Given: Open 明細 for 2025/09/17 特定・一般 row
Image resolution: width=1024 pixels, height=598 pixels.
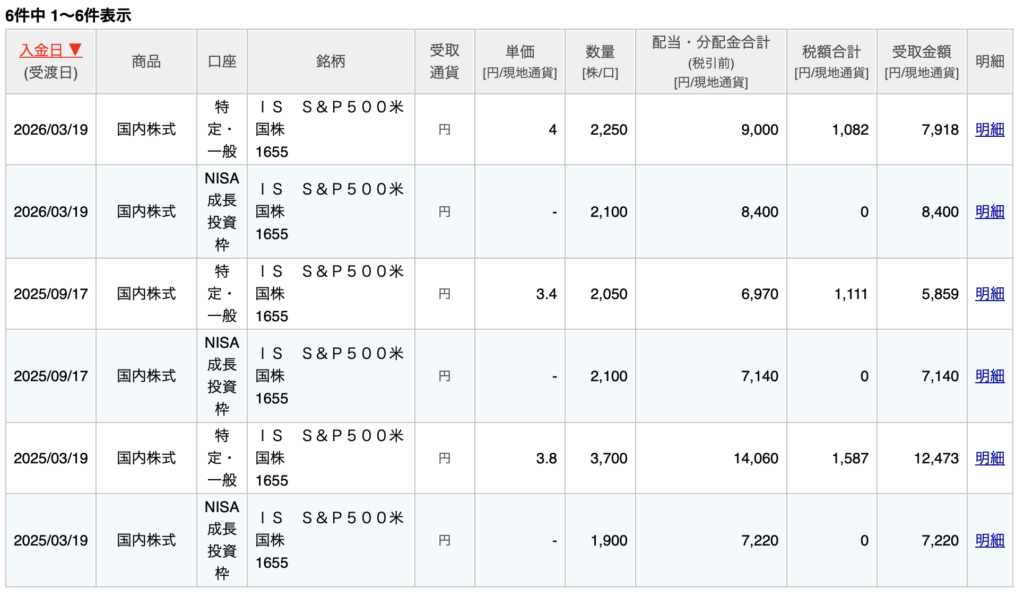Looking at the screenshot, I should 989,294.
